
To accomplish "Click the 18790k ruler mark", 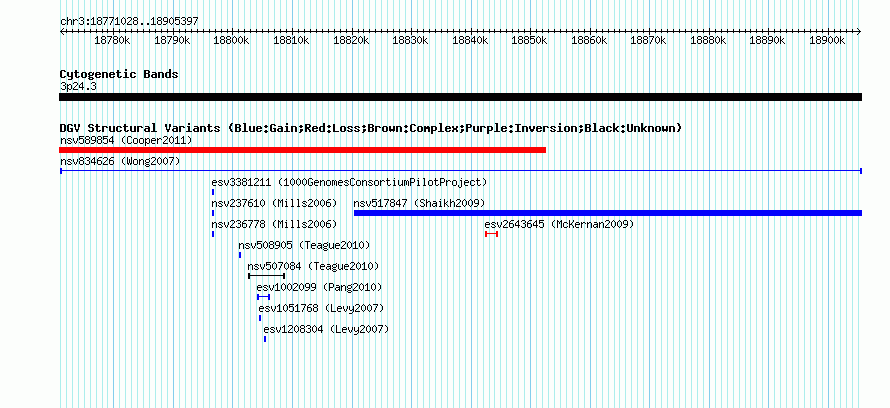I will click(171, 41).
